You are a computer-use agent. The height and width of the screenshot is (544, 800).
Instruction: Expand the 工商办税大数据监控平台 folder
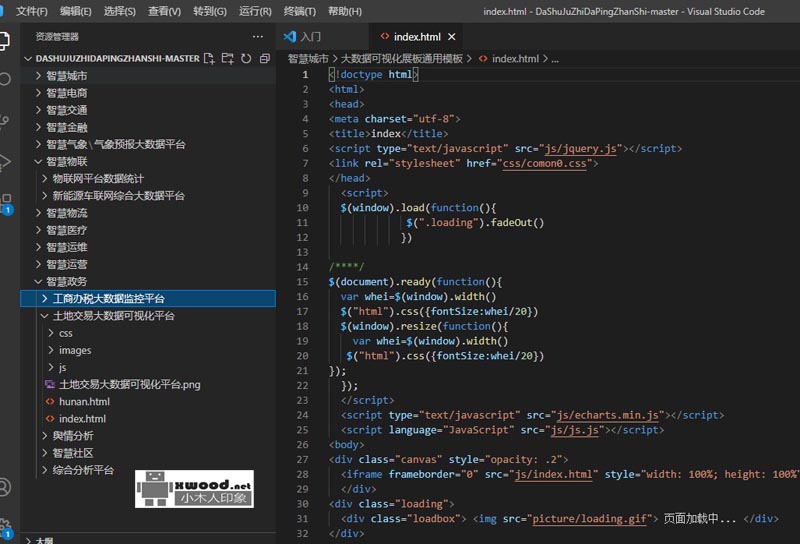[x=148, y=299]
